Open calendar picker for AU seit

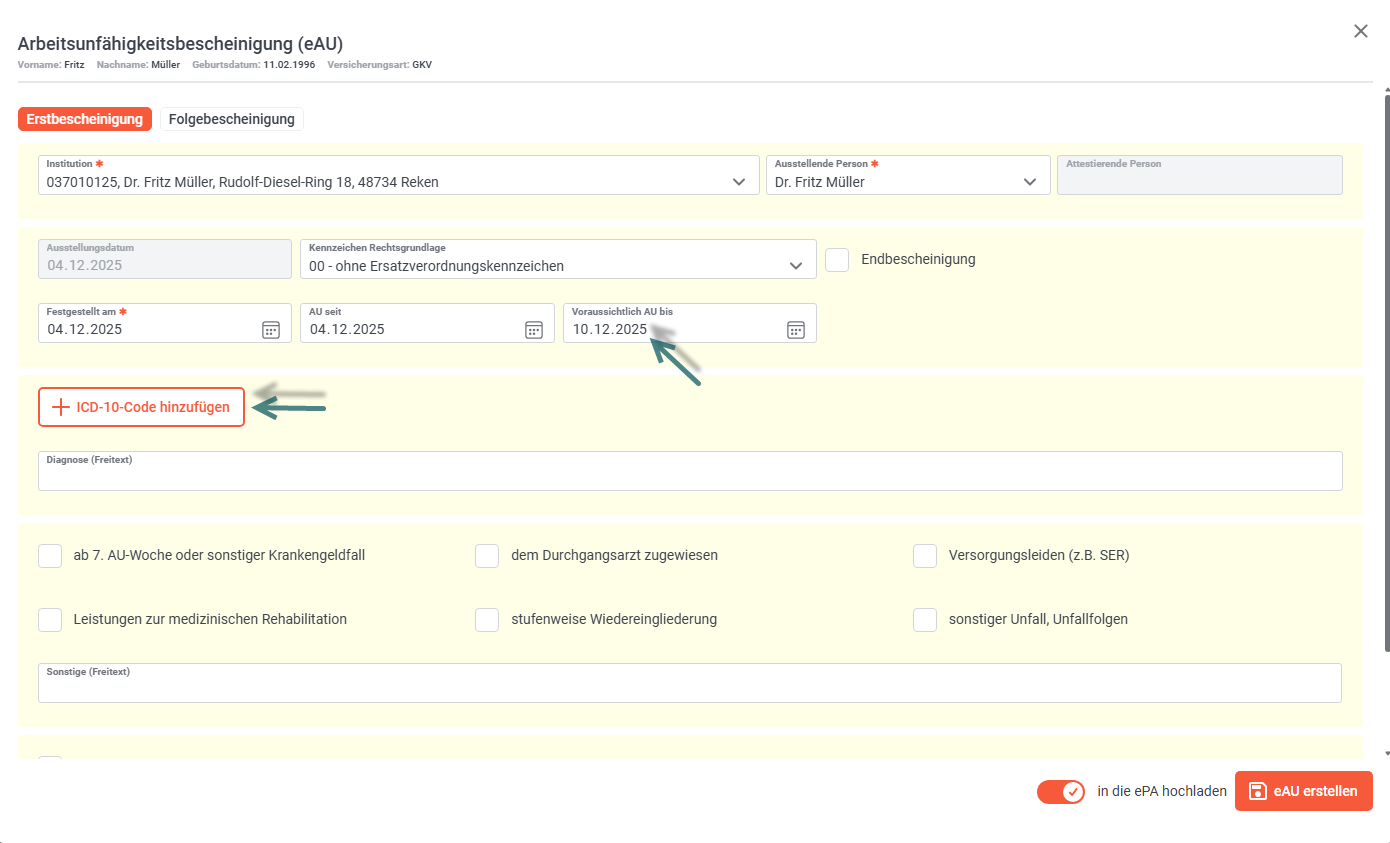coord(534,330)
